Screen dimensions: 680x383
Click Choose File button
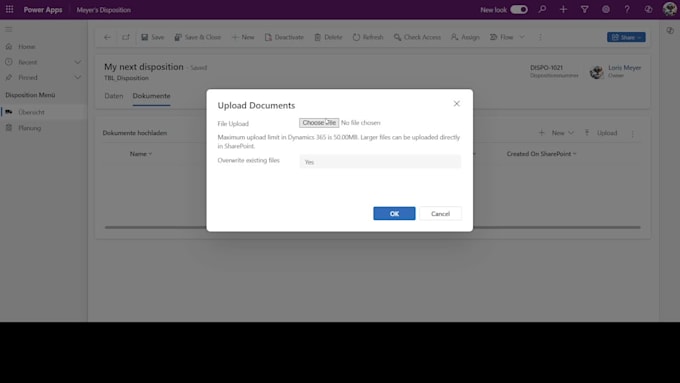click(319, 123)
